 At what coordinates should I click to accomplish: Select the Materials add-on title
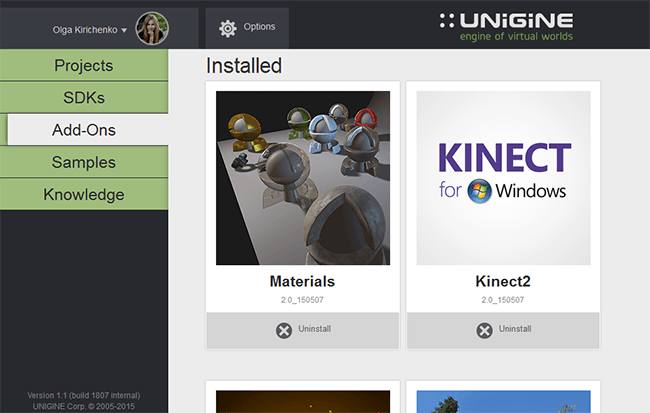303,281
